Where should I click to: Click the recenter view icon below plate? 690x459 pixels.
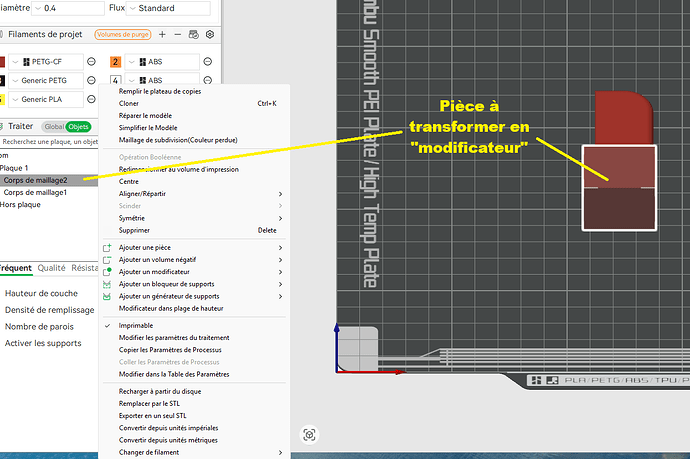[x=309, y=435]
